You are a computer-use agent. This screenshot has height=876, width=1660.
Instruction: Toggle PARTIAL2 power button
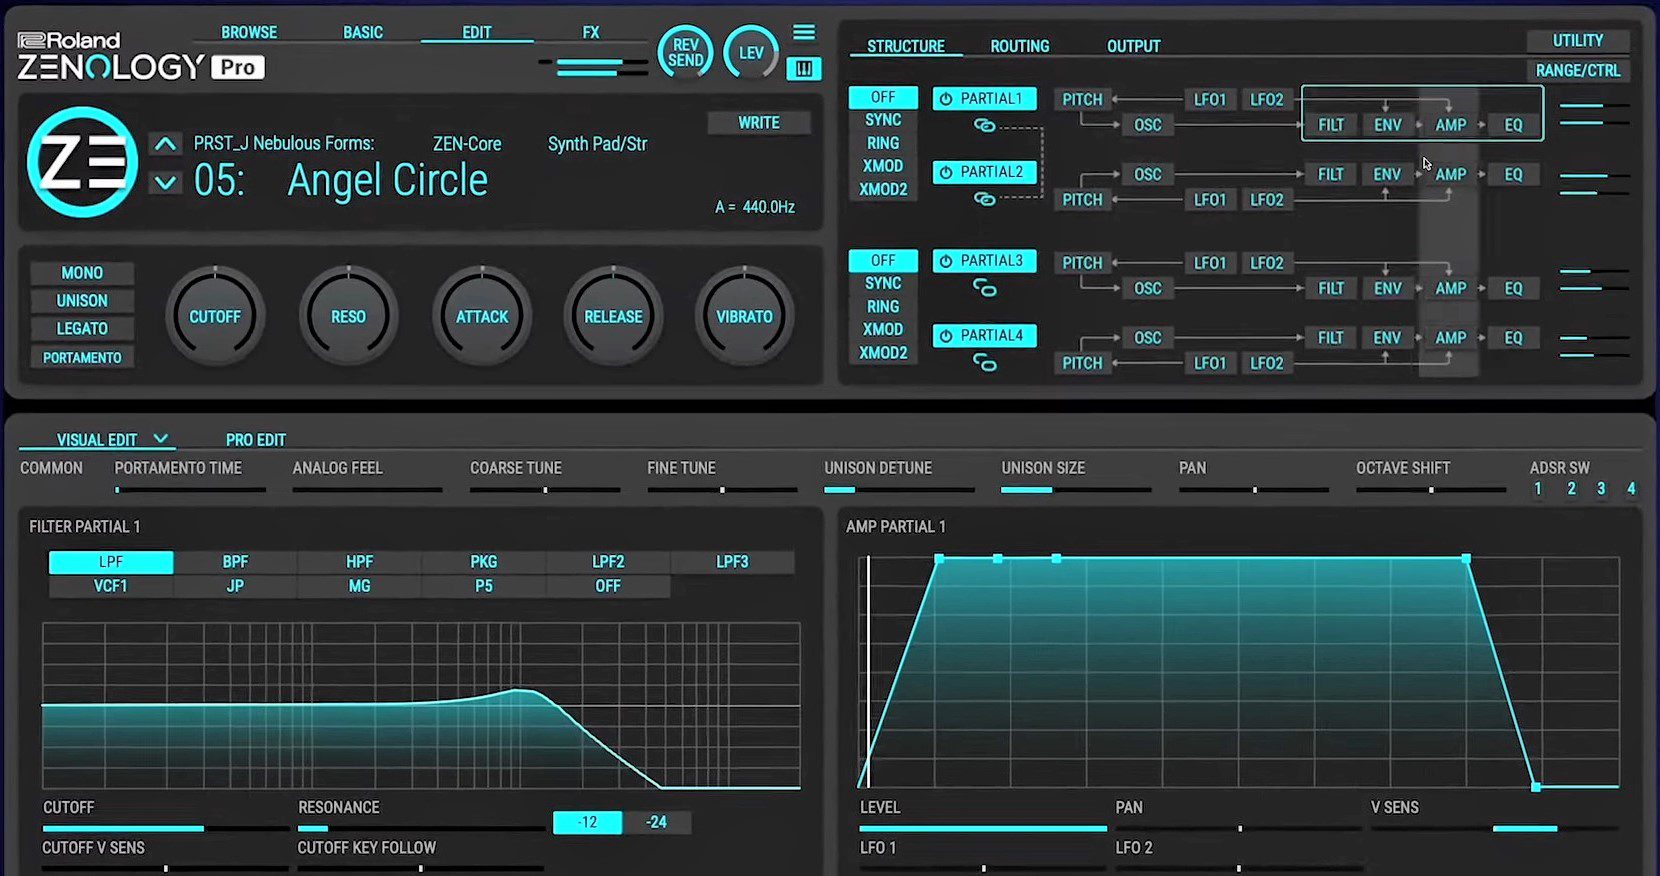coord(946,172)
